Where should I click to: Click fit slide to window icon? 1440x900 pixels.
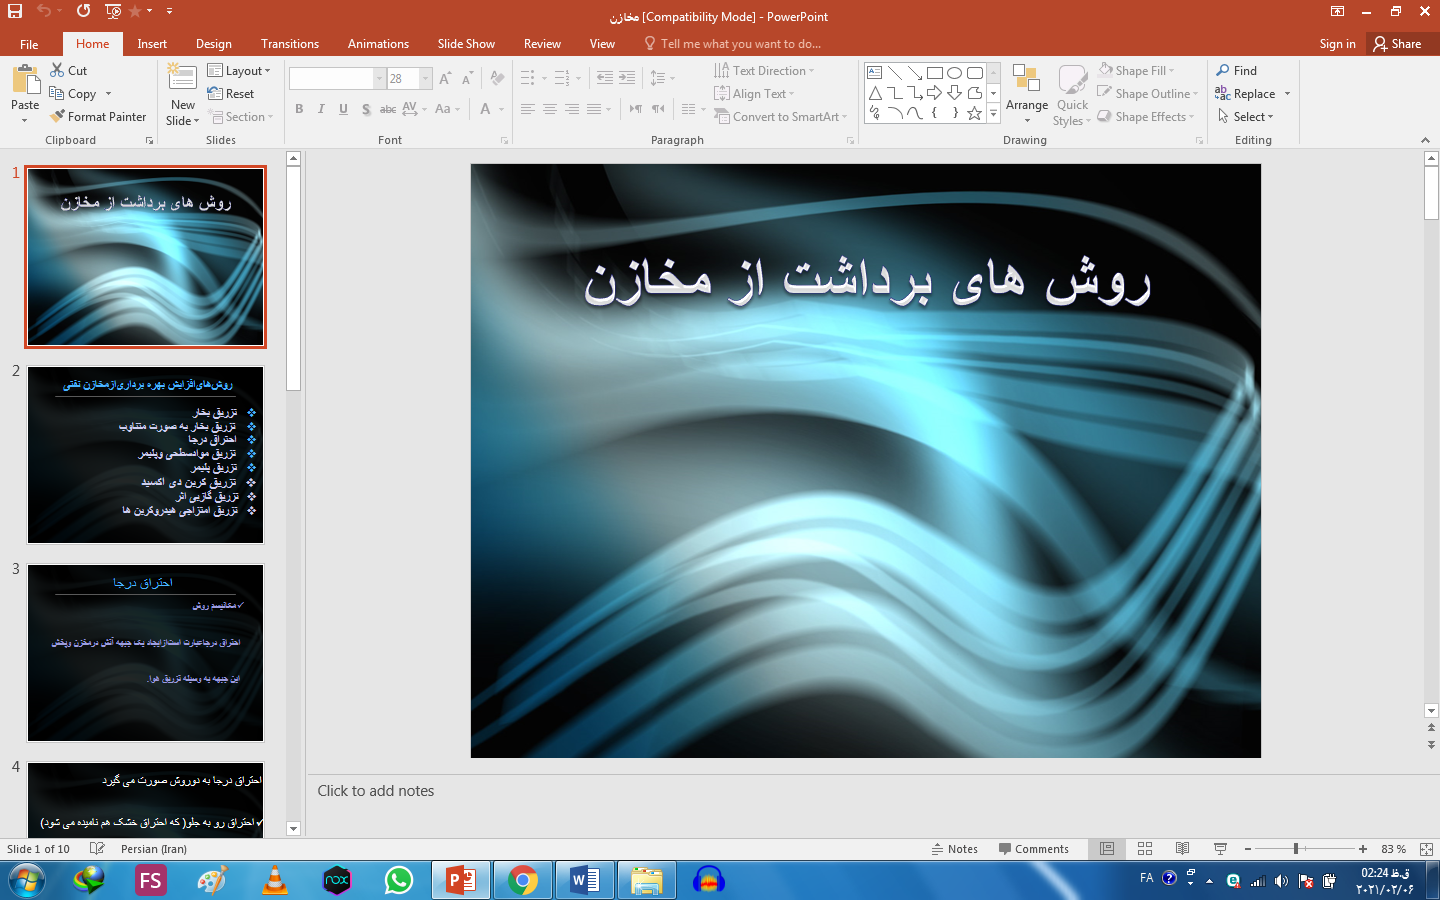tap(1426, 849)
